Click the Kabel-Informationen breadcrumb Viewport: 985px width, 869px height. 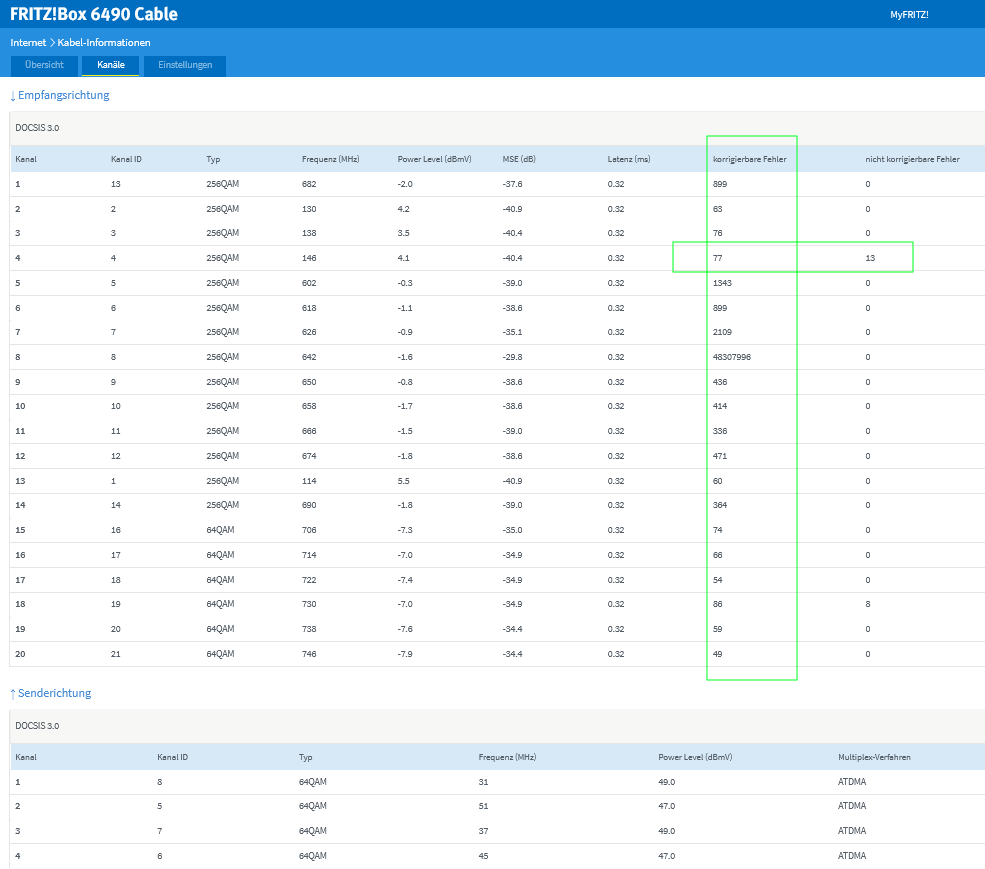tap(104, 43)
